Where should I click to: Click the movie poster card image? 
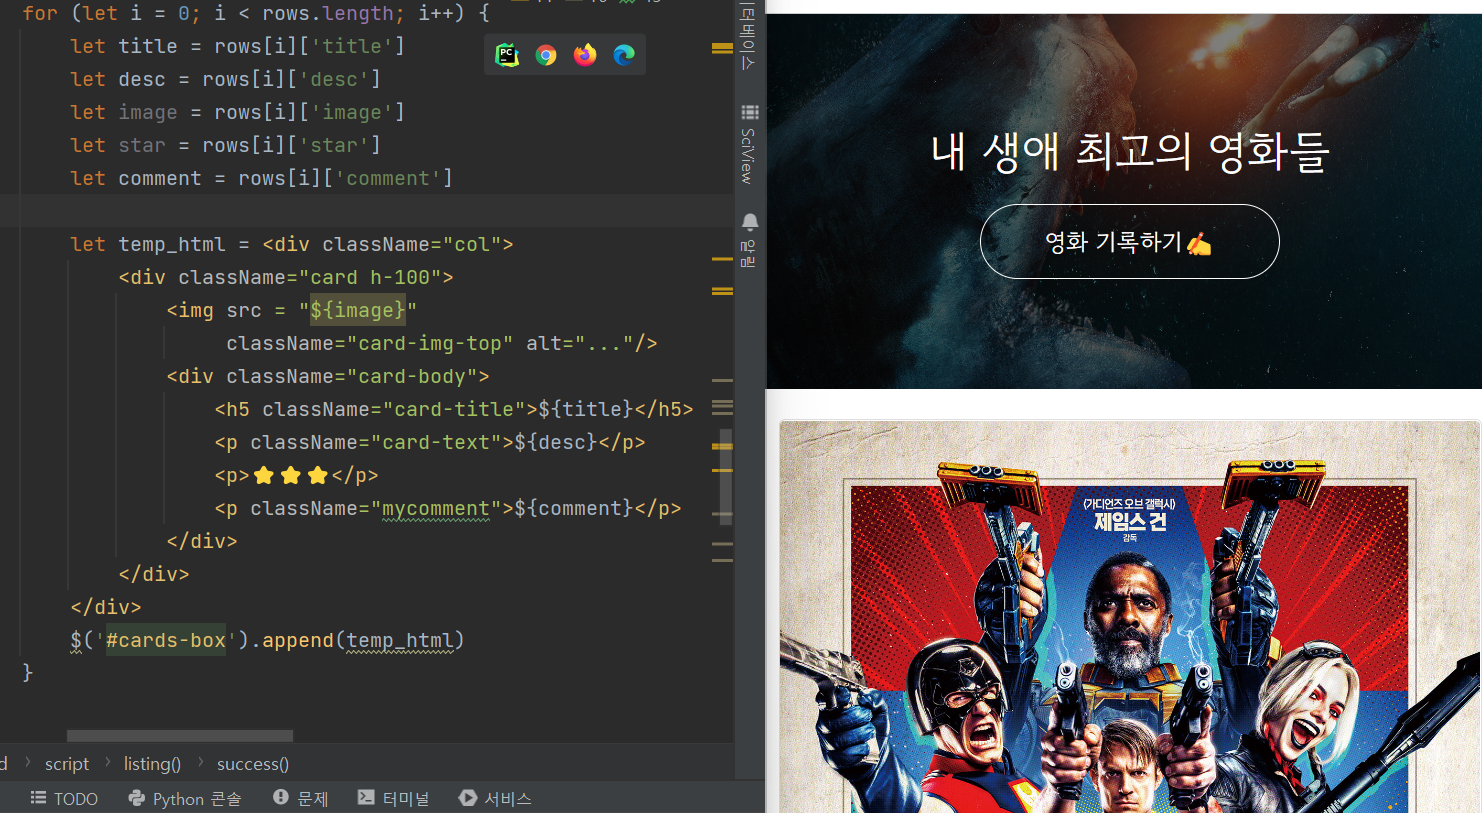click(x=1129, y=617)
